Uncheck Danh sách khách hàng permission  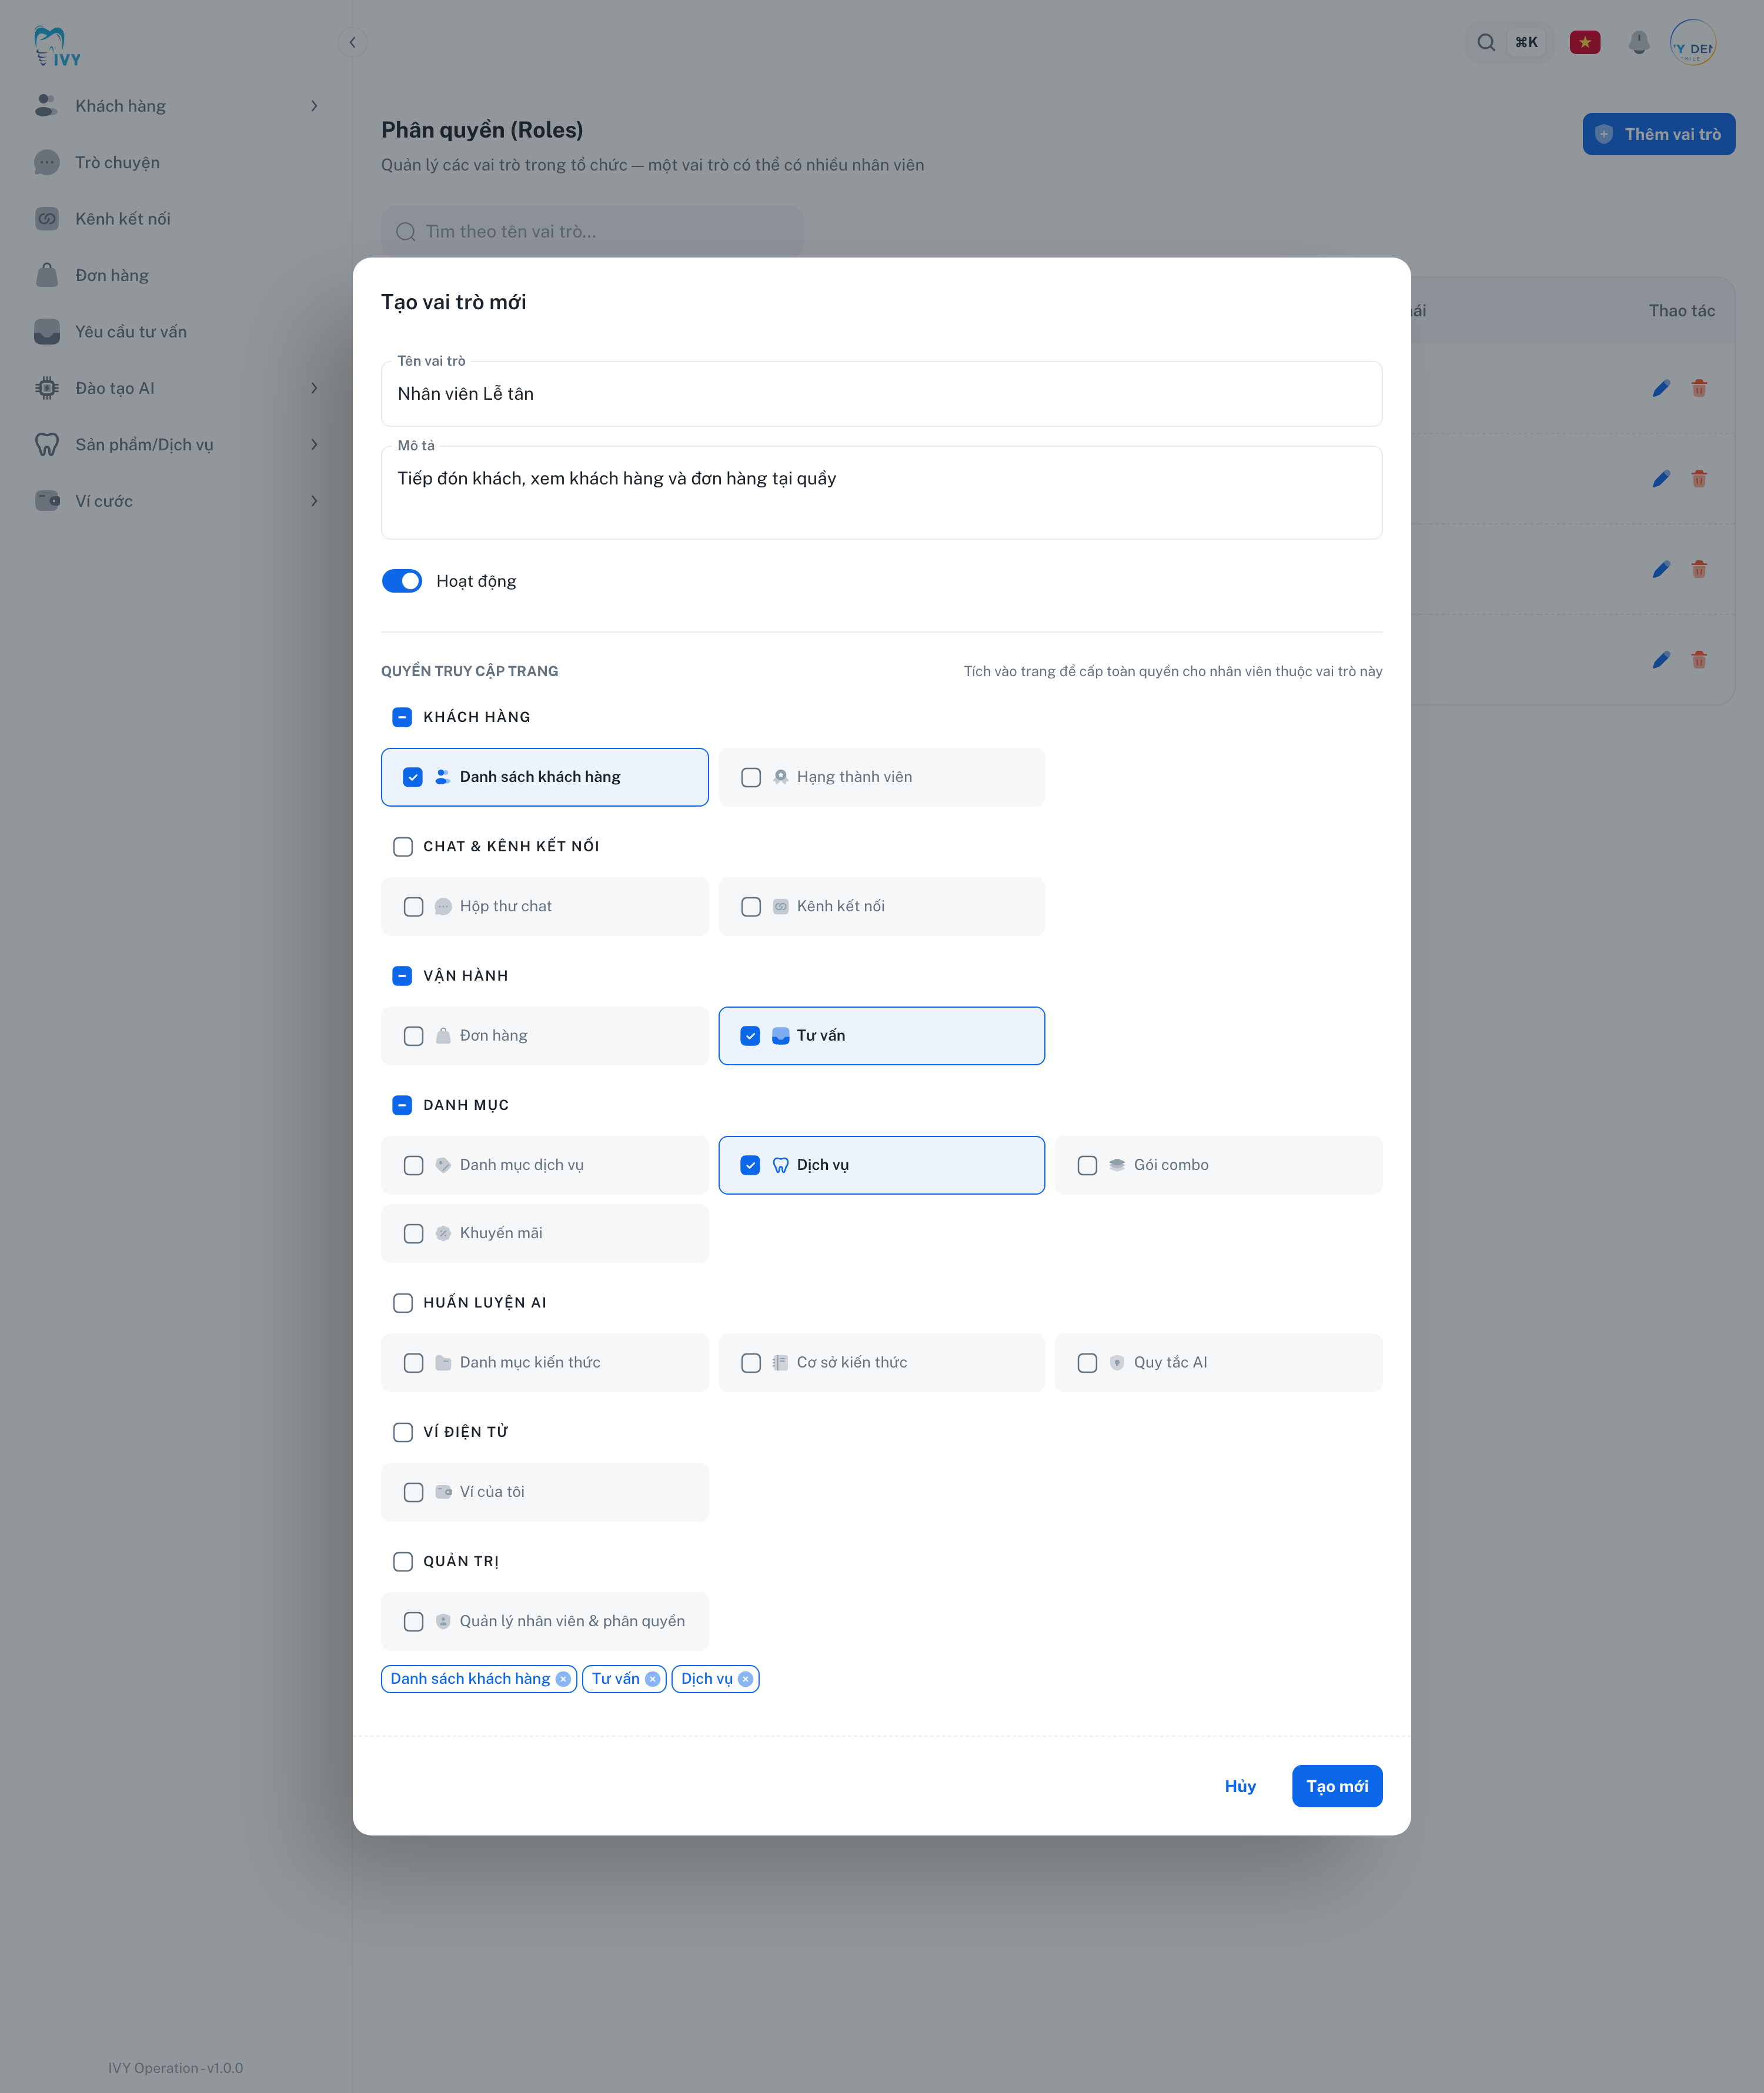tap(412, 777)
